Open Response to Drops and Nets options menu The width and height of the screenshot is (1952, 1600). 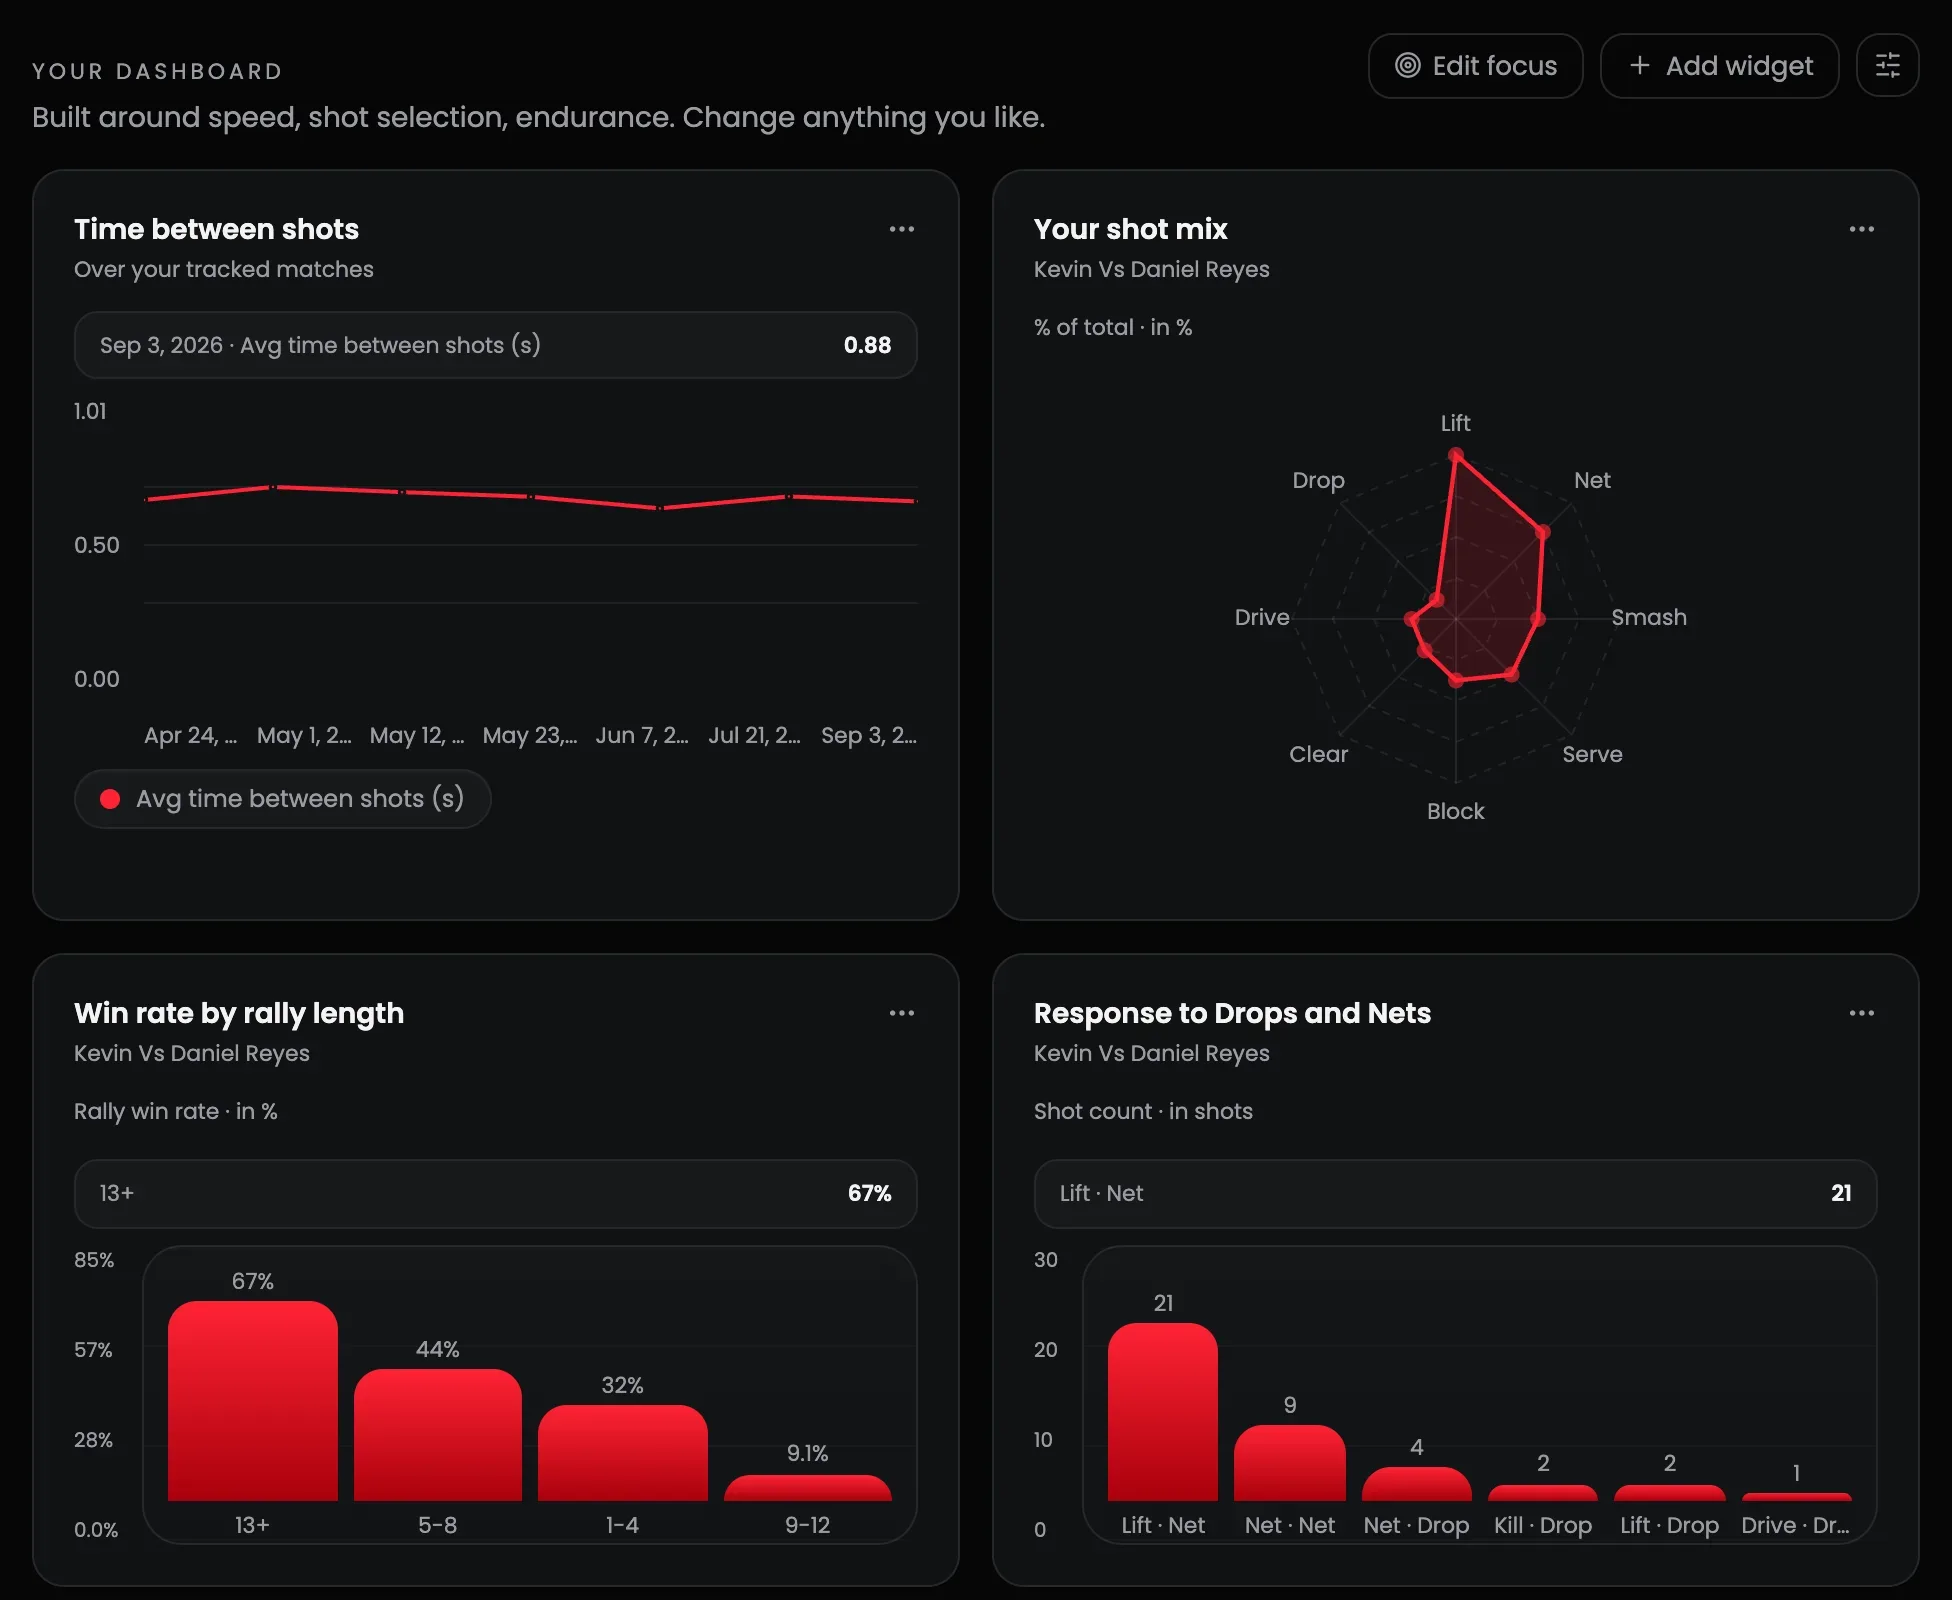click(1861, 1013)
